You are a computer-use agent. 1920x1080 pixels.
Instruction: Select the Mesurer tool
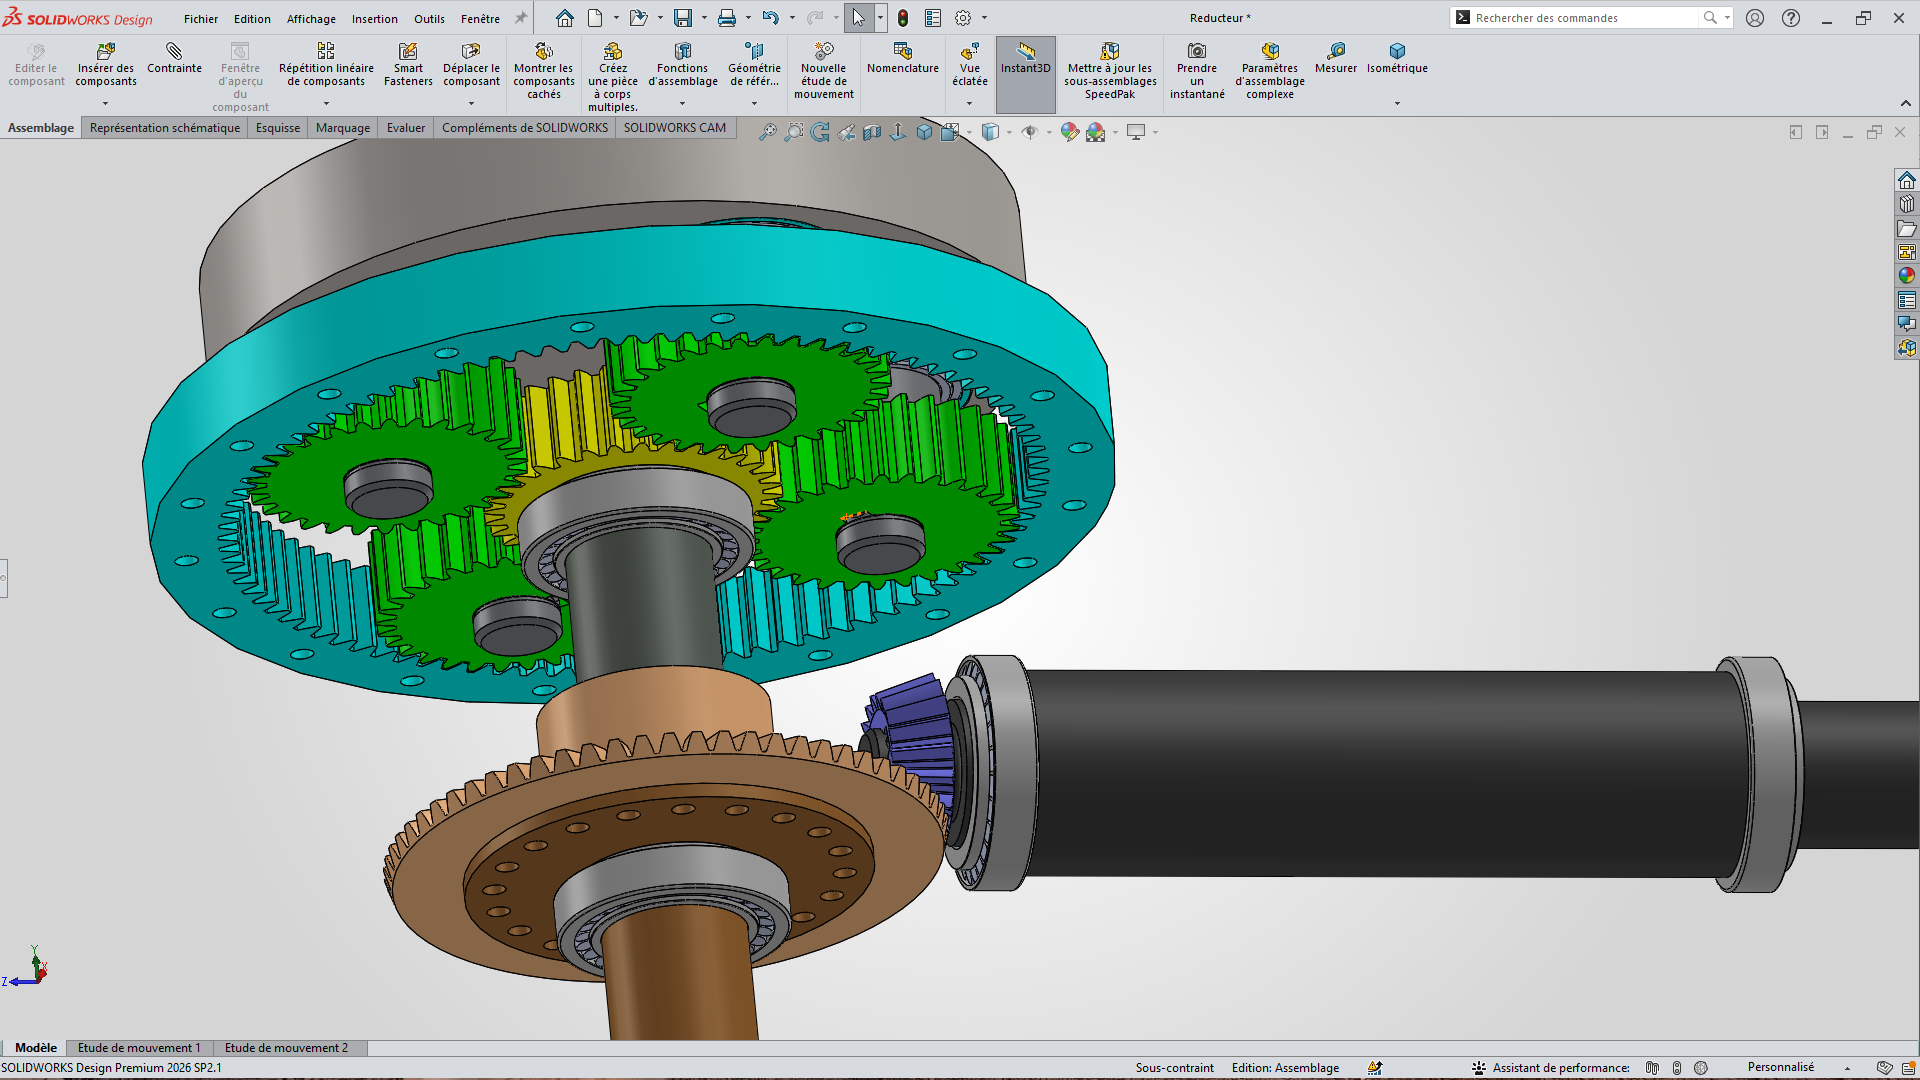point(1336,58)
